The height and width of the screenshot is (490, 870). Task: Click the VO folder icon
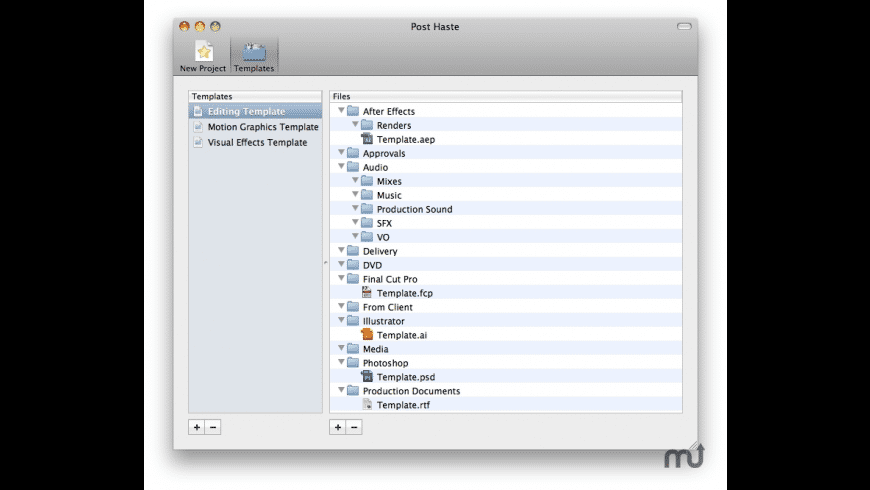[367, 236]
